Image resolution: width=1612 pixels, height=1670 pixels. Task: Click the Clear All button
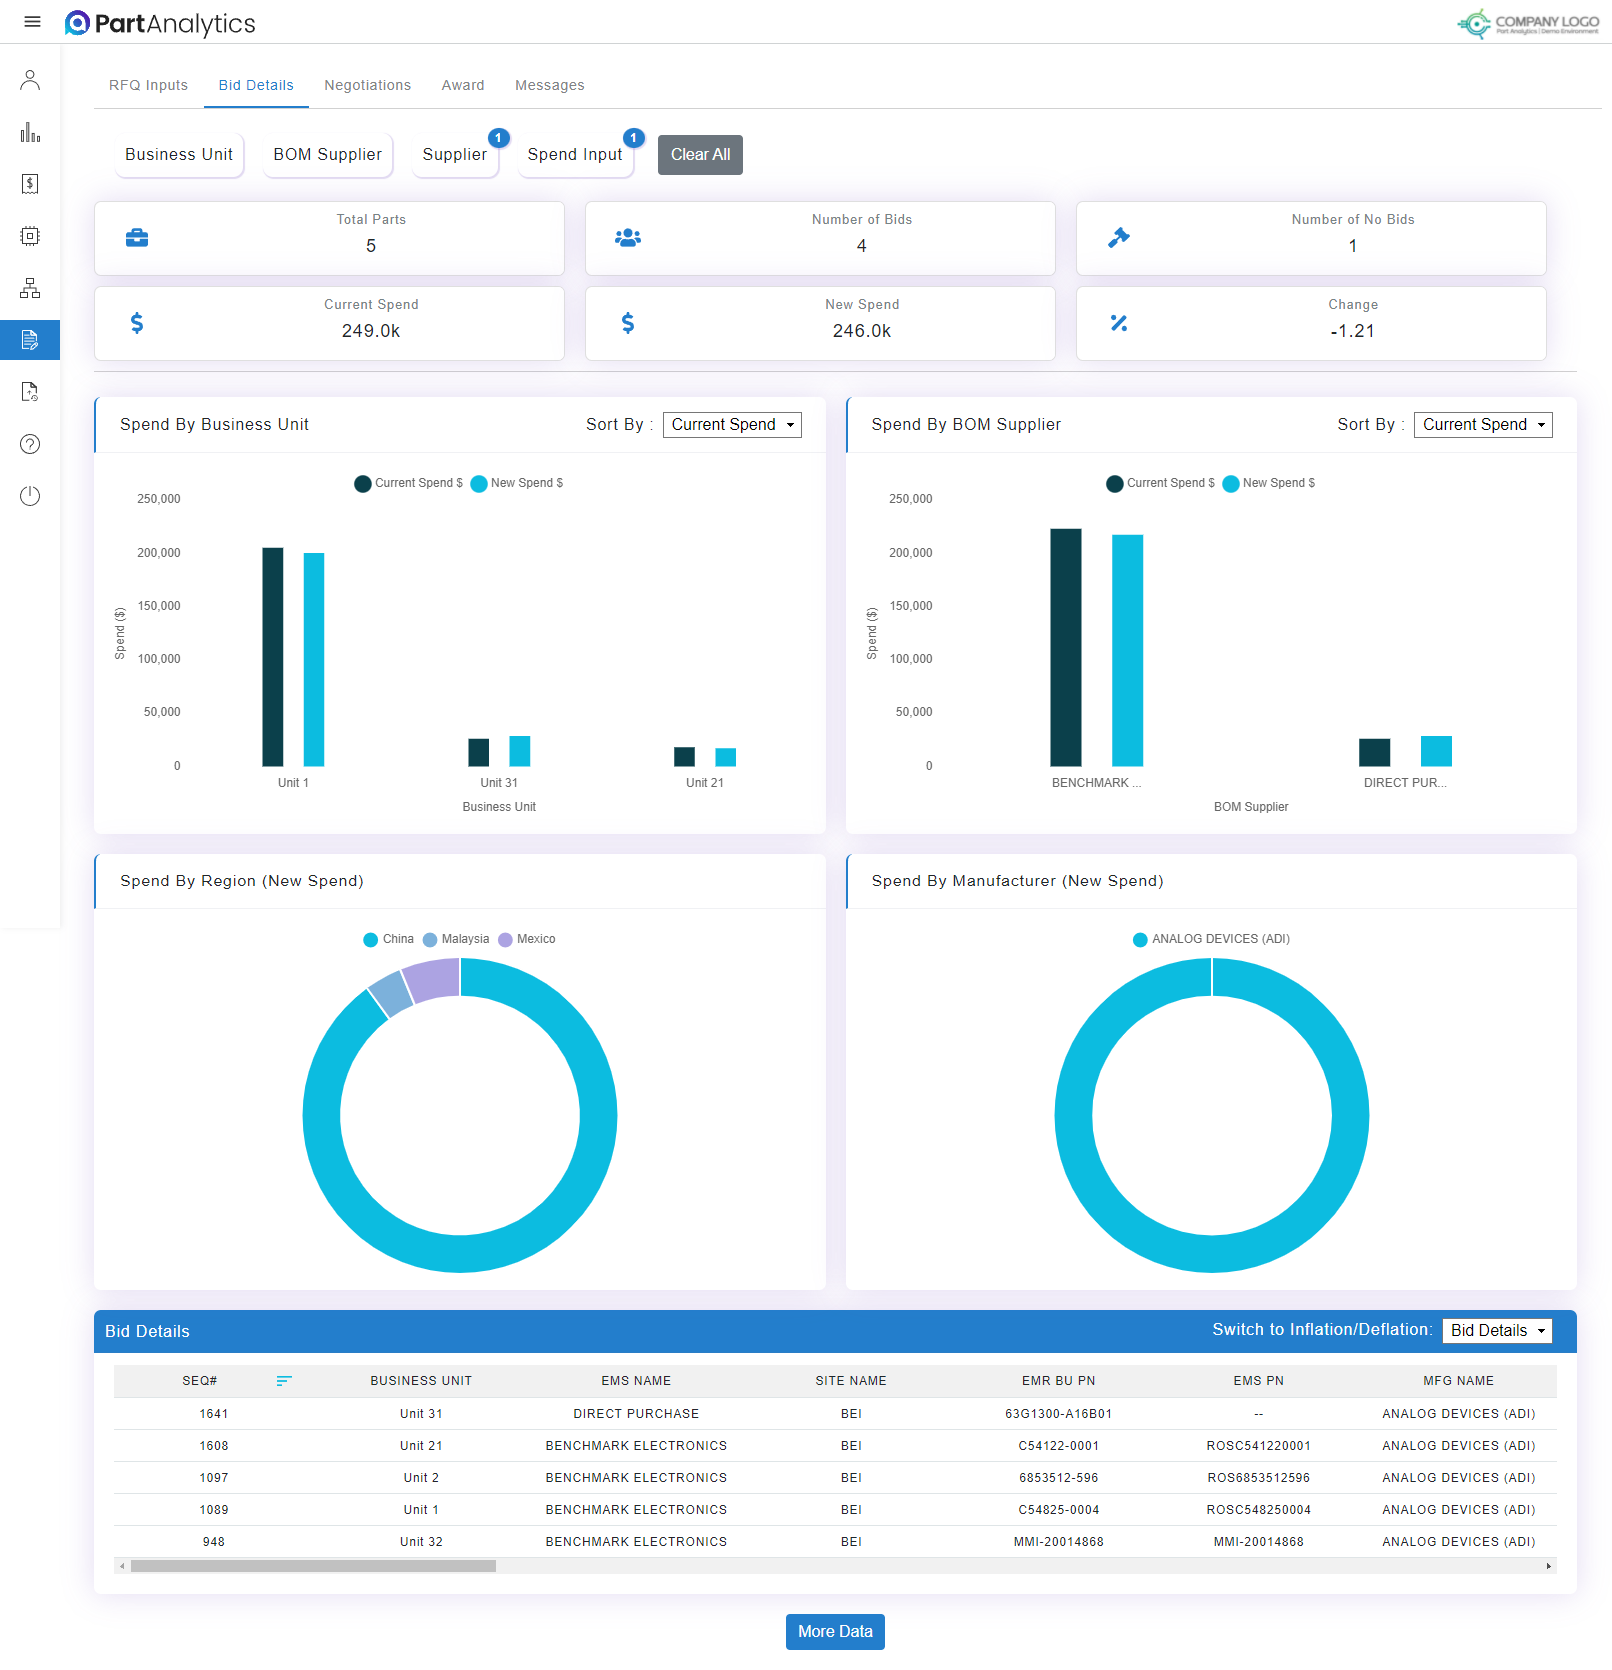(x=700, y=155)
